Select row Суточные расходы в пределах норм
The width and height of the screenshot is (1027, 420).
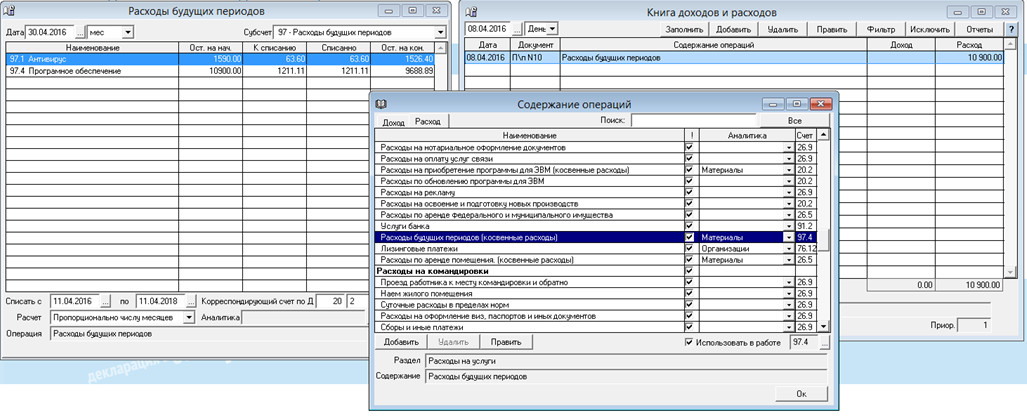(596, 305)
